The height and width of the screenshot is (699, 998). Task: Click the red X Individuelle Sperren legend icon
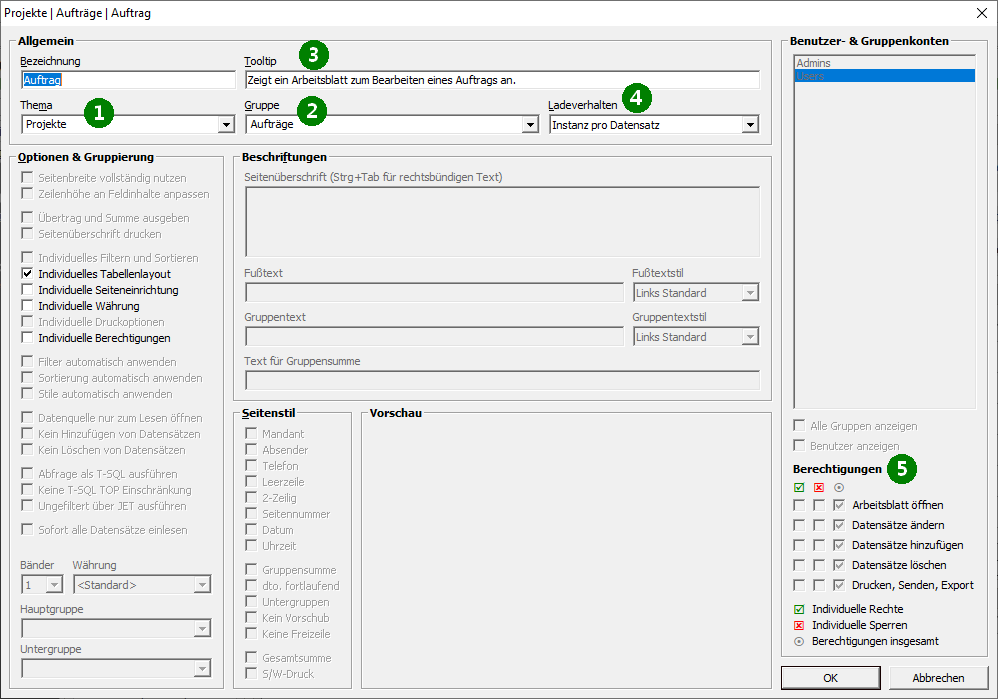[x=799, y=625]
